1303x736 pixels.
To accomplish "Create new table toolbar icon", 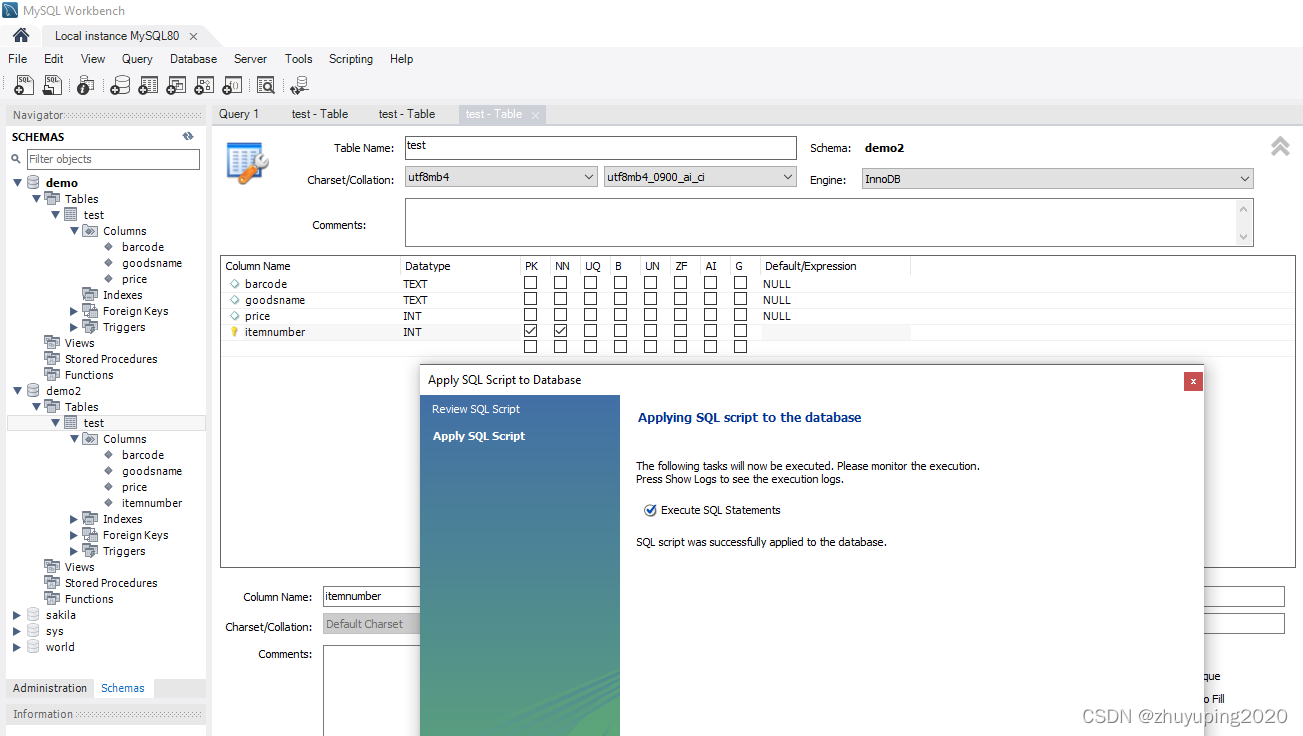I will click(x=148, y=86).
